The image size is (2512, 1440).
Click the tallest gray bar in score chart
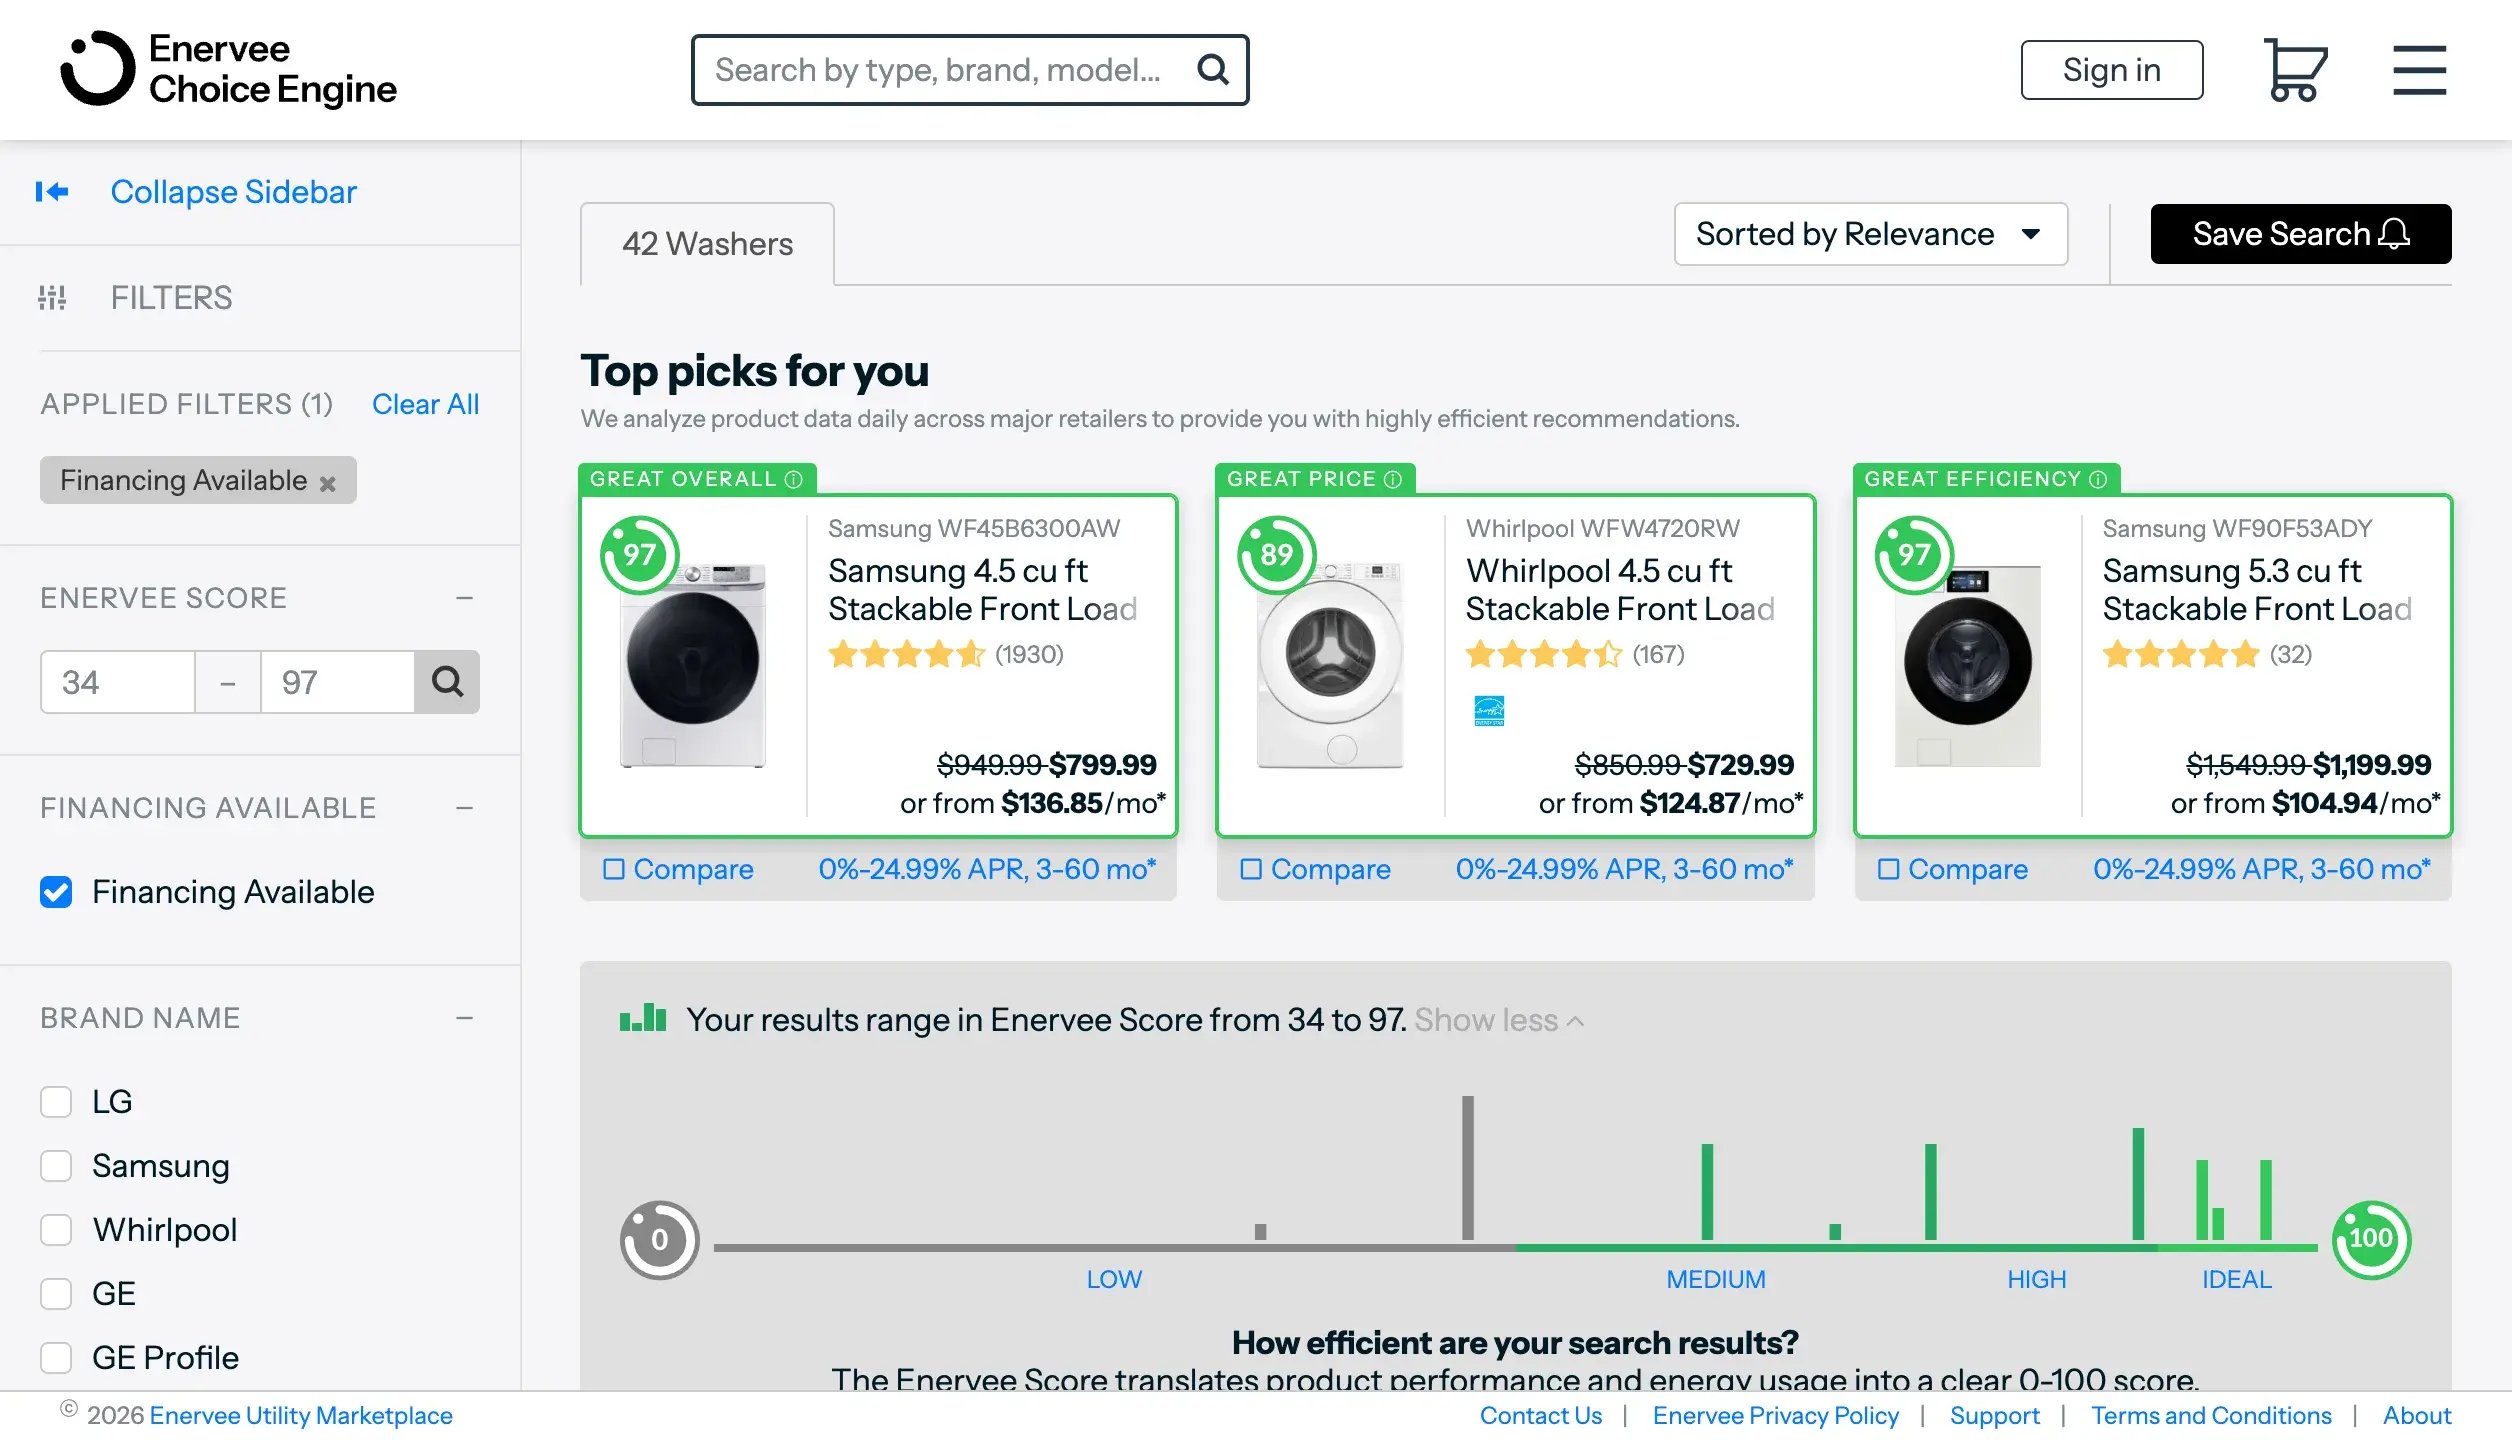(x=1467, y=1168)
